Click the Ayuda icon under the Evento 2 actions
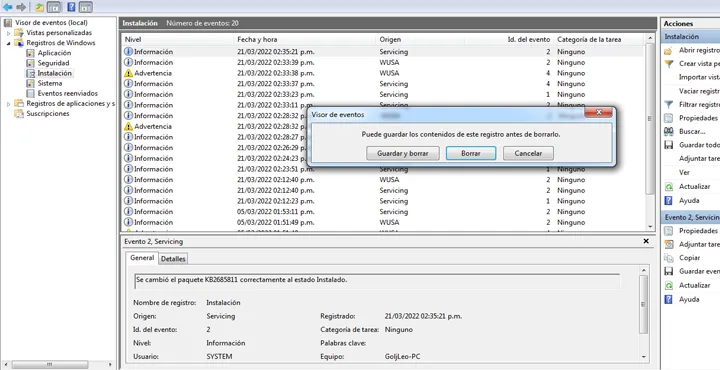This screenshot has width=720, height=370. pyautogui.click(x=669, y=299)
